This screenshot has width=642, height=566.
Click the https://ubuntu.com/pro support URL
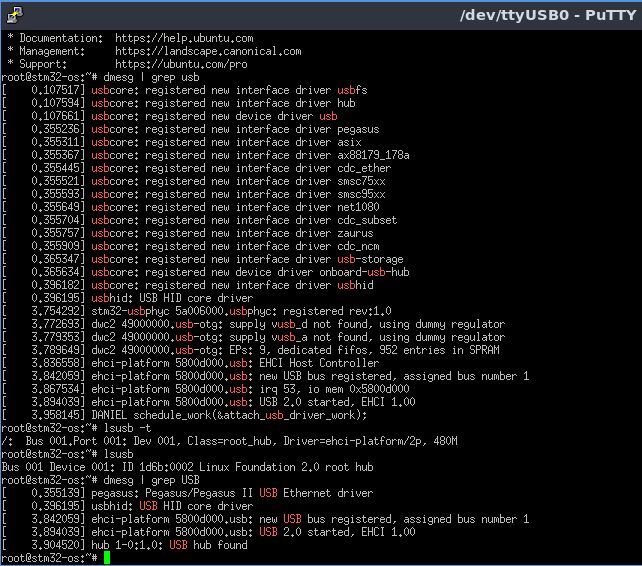(x=181, y=64)
